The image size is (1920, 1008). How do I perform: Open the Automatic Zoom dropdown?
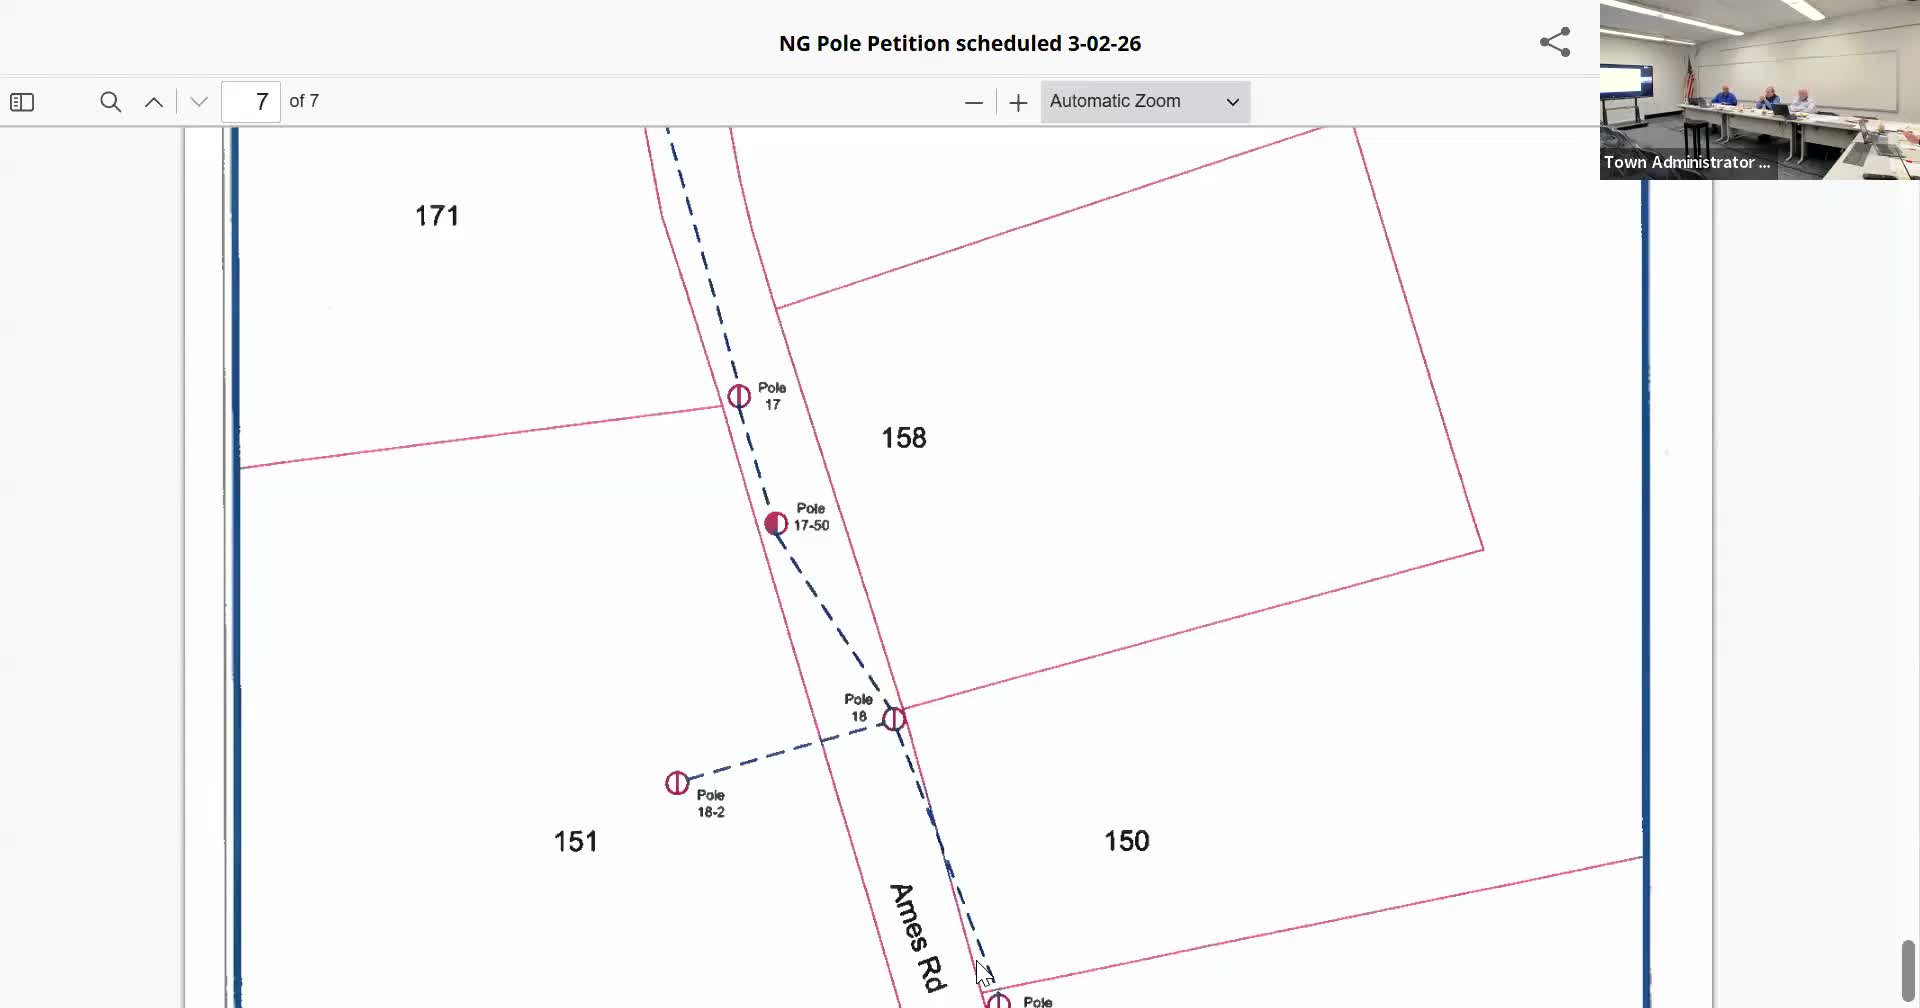point(1144,101)
